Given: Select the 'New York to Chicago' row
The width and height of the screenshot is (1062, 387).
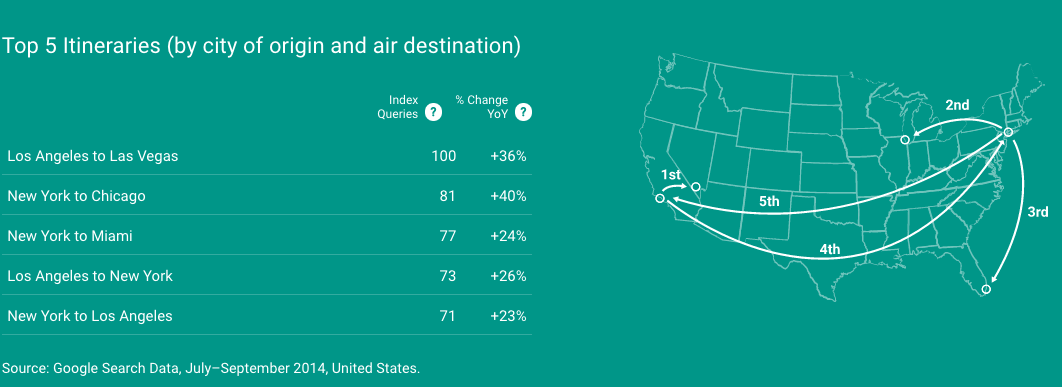Looking at the screenshot, I should pyautogui.click(x=266, y=196).
